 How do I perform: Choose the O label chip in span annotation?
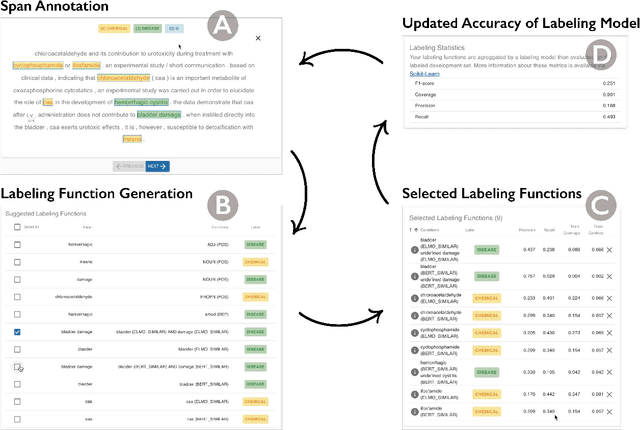[x=174, y=29]
